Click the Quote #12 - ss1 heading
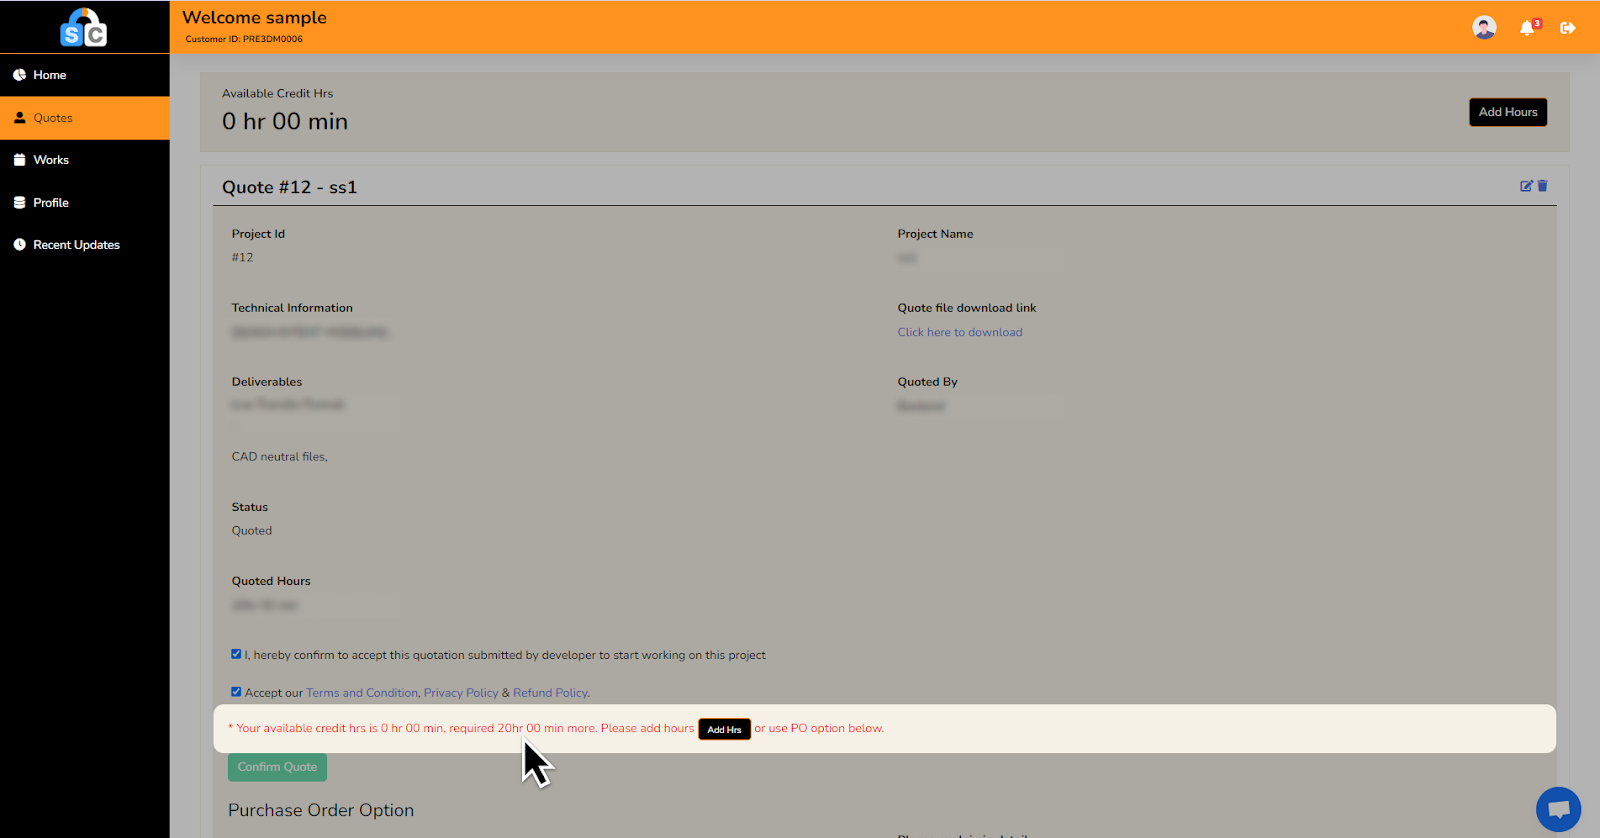Image resolution: width=1600 pixels, height=838 pixels. click(289, 187)
